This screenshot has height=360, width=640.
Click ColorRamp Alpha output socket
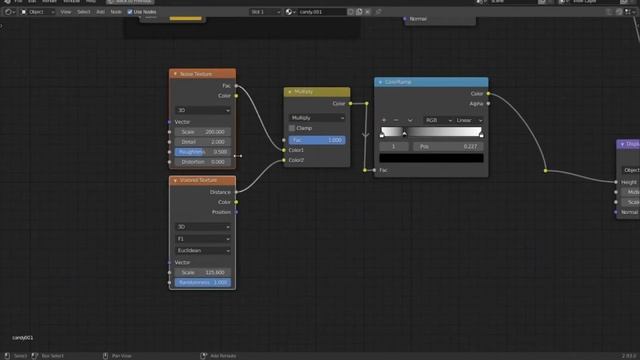tap(488, 104)
